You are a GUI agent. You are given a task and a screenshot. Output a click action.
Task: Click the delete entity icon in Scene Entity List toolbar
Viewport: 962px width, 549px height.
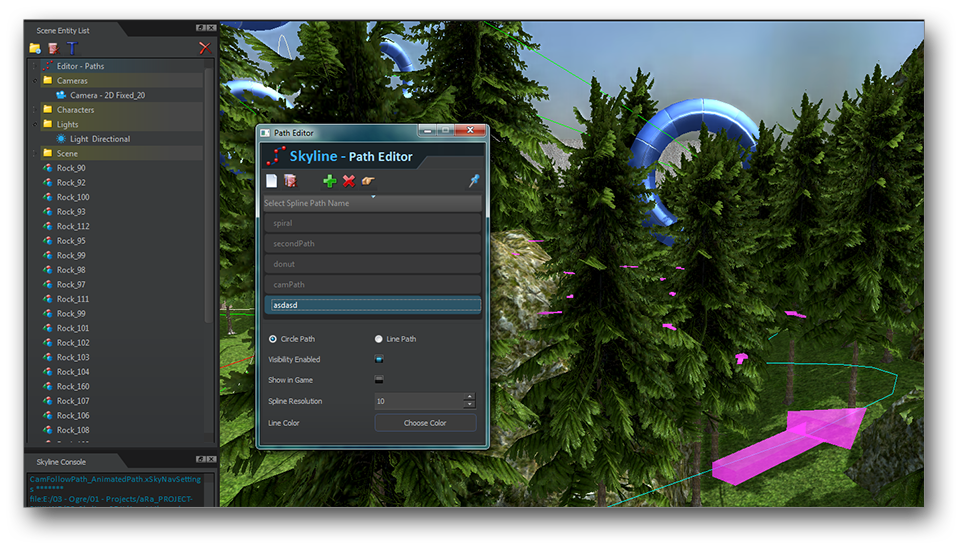pyautogui.click(x=53, y=48)
